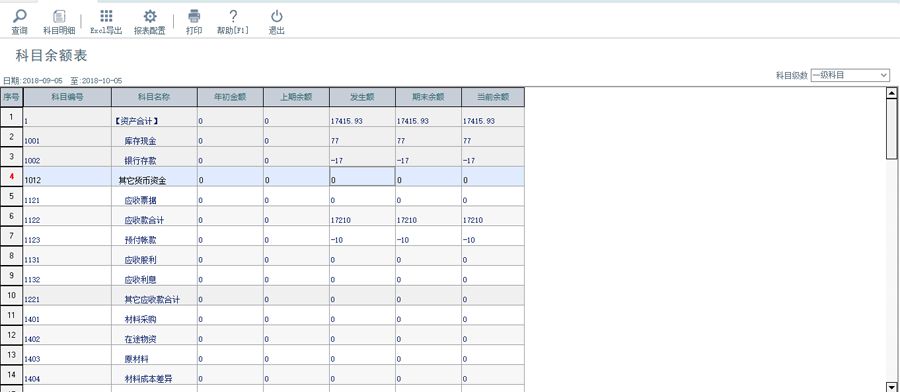Click account code 1401
Screen dimensions: 900x392
coord(32,320)
